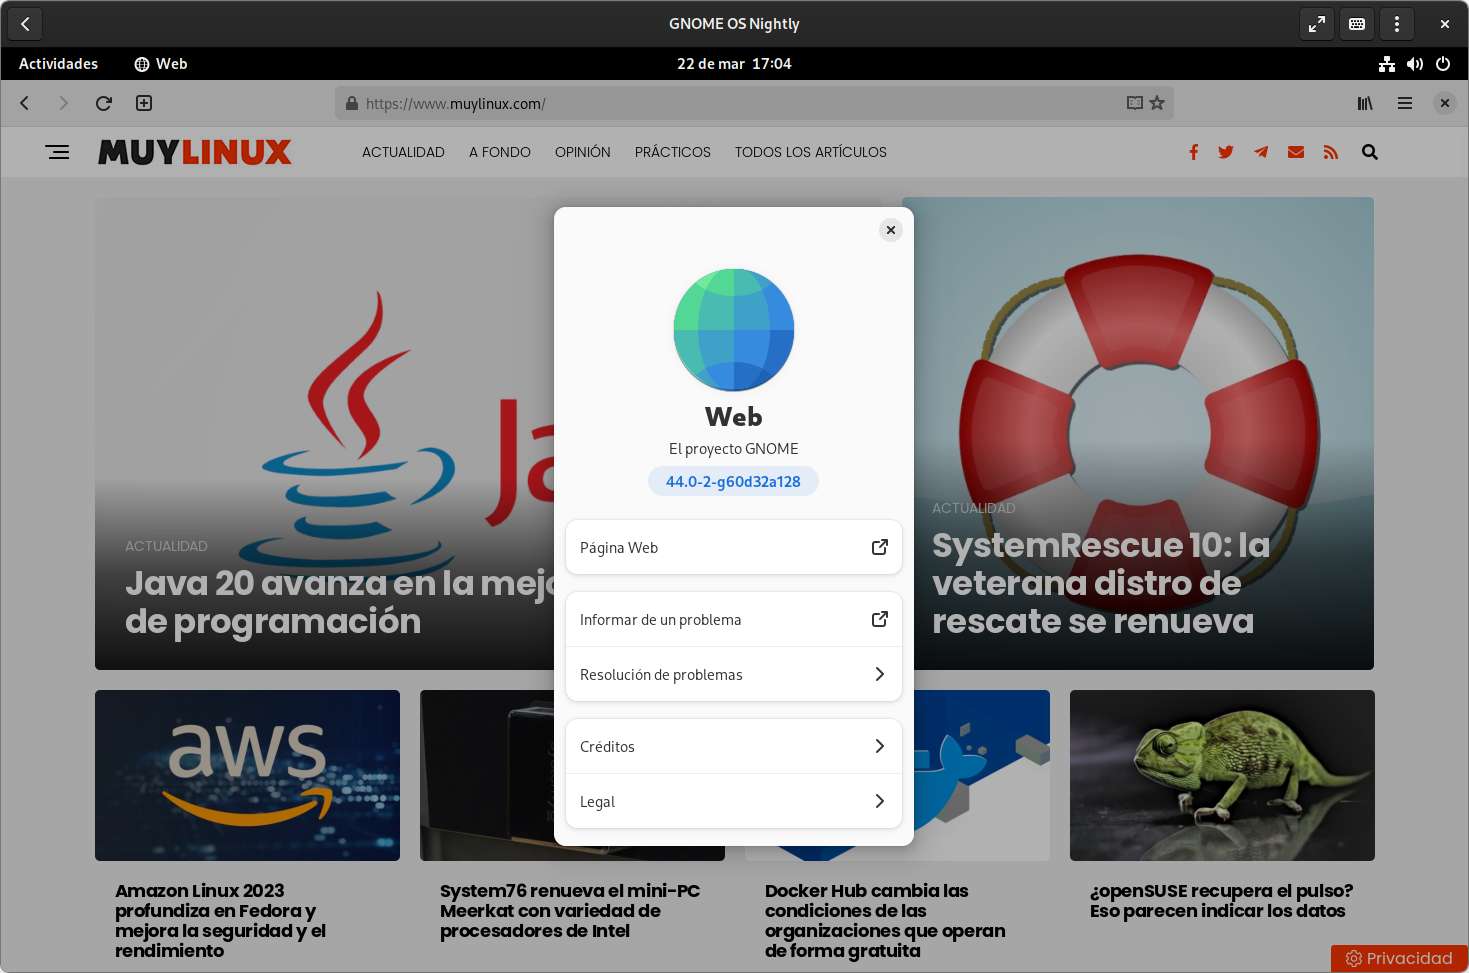Open TODOS LOS ARTÍCULOS menu item
Screen dimensions: 1469x973
pos(811,152)
